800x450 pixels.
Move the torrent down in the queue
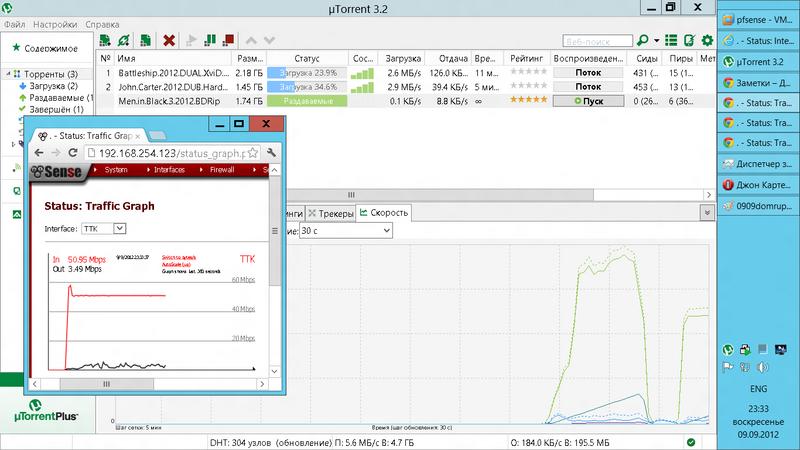tap(269, 40)
